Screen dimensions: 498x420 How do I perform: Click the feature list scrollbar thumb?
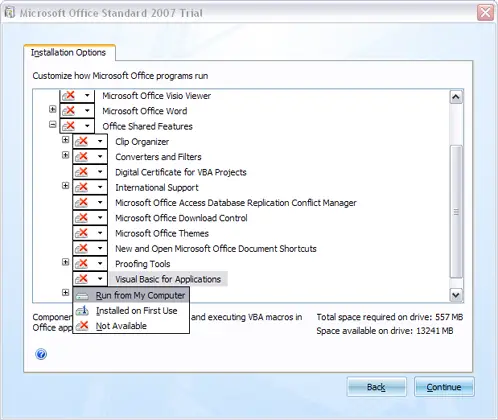click(456, 212)
